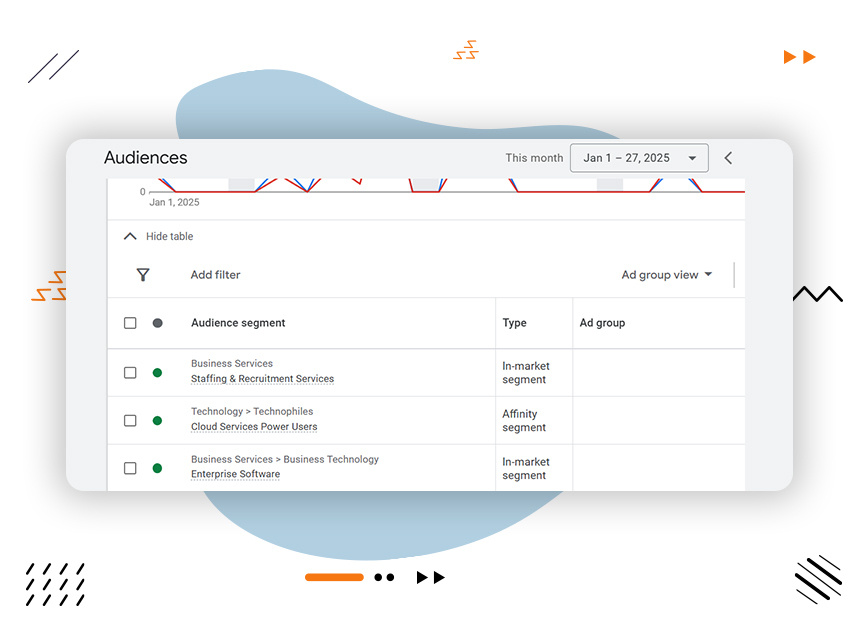Click the orange double-arrow decoration at top right
This screenshot has height=628, width=860.
[799, 57]
